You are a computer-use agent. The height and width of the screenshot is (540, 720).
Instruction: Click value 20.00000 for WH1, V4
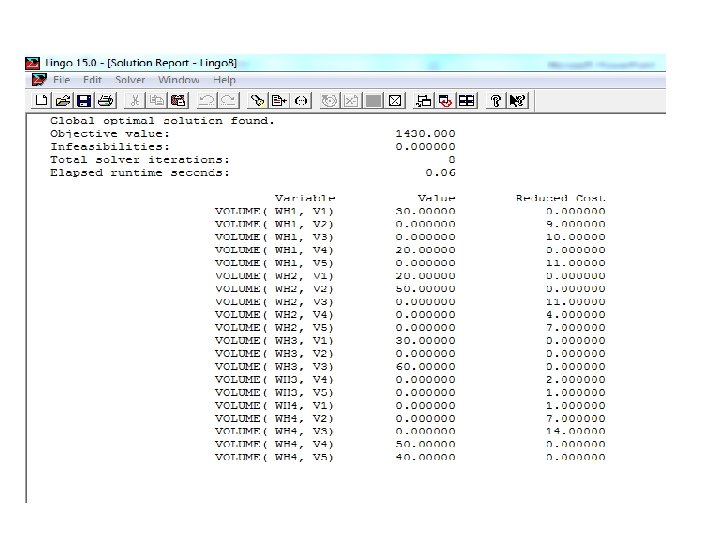(425, 250)
